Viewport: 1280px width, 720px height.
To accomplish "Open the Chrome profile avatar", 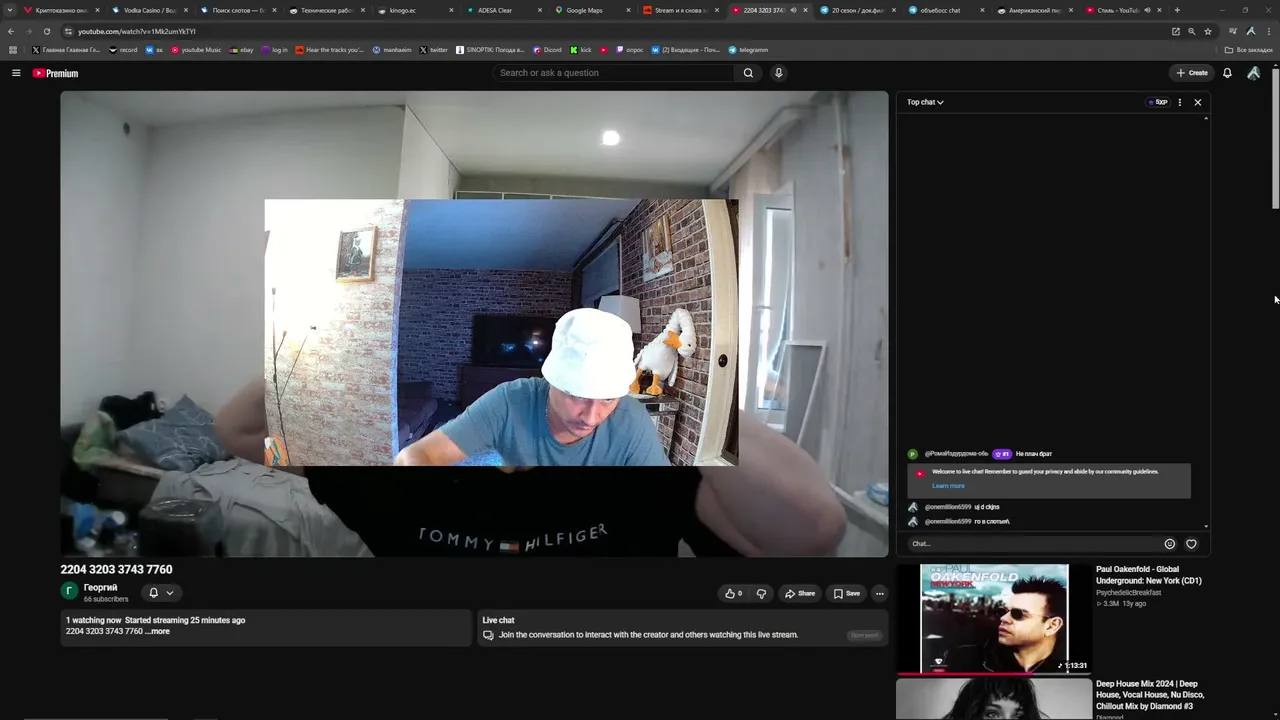I will [1251, 31].
